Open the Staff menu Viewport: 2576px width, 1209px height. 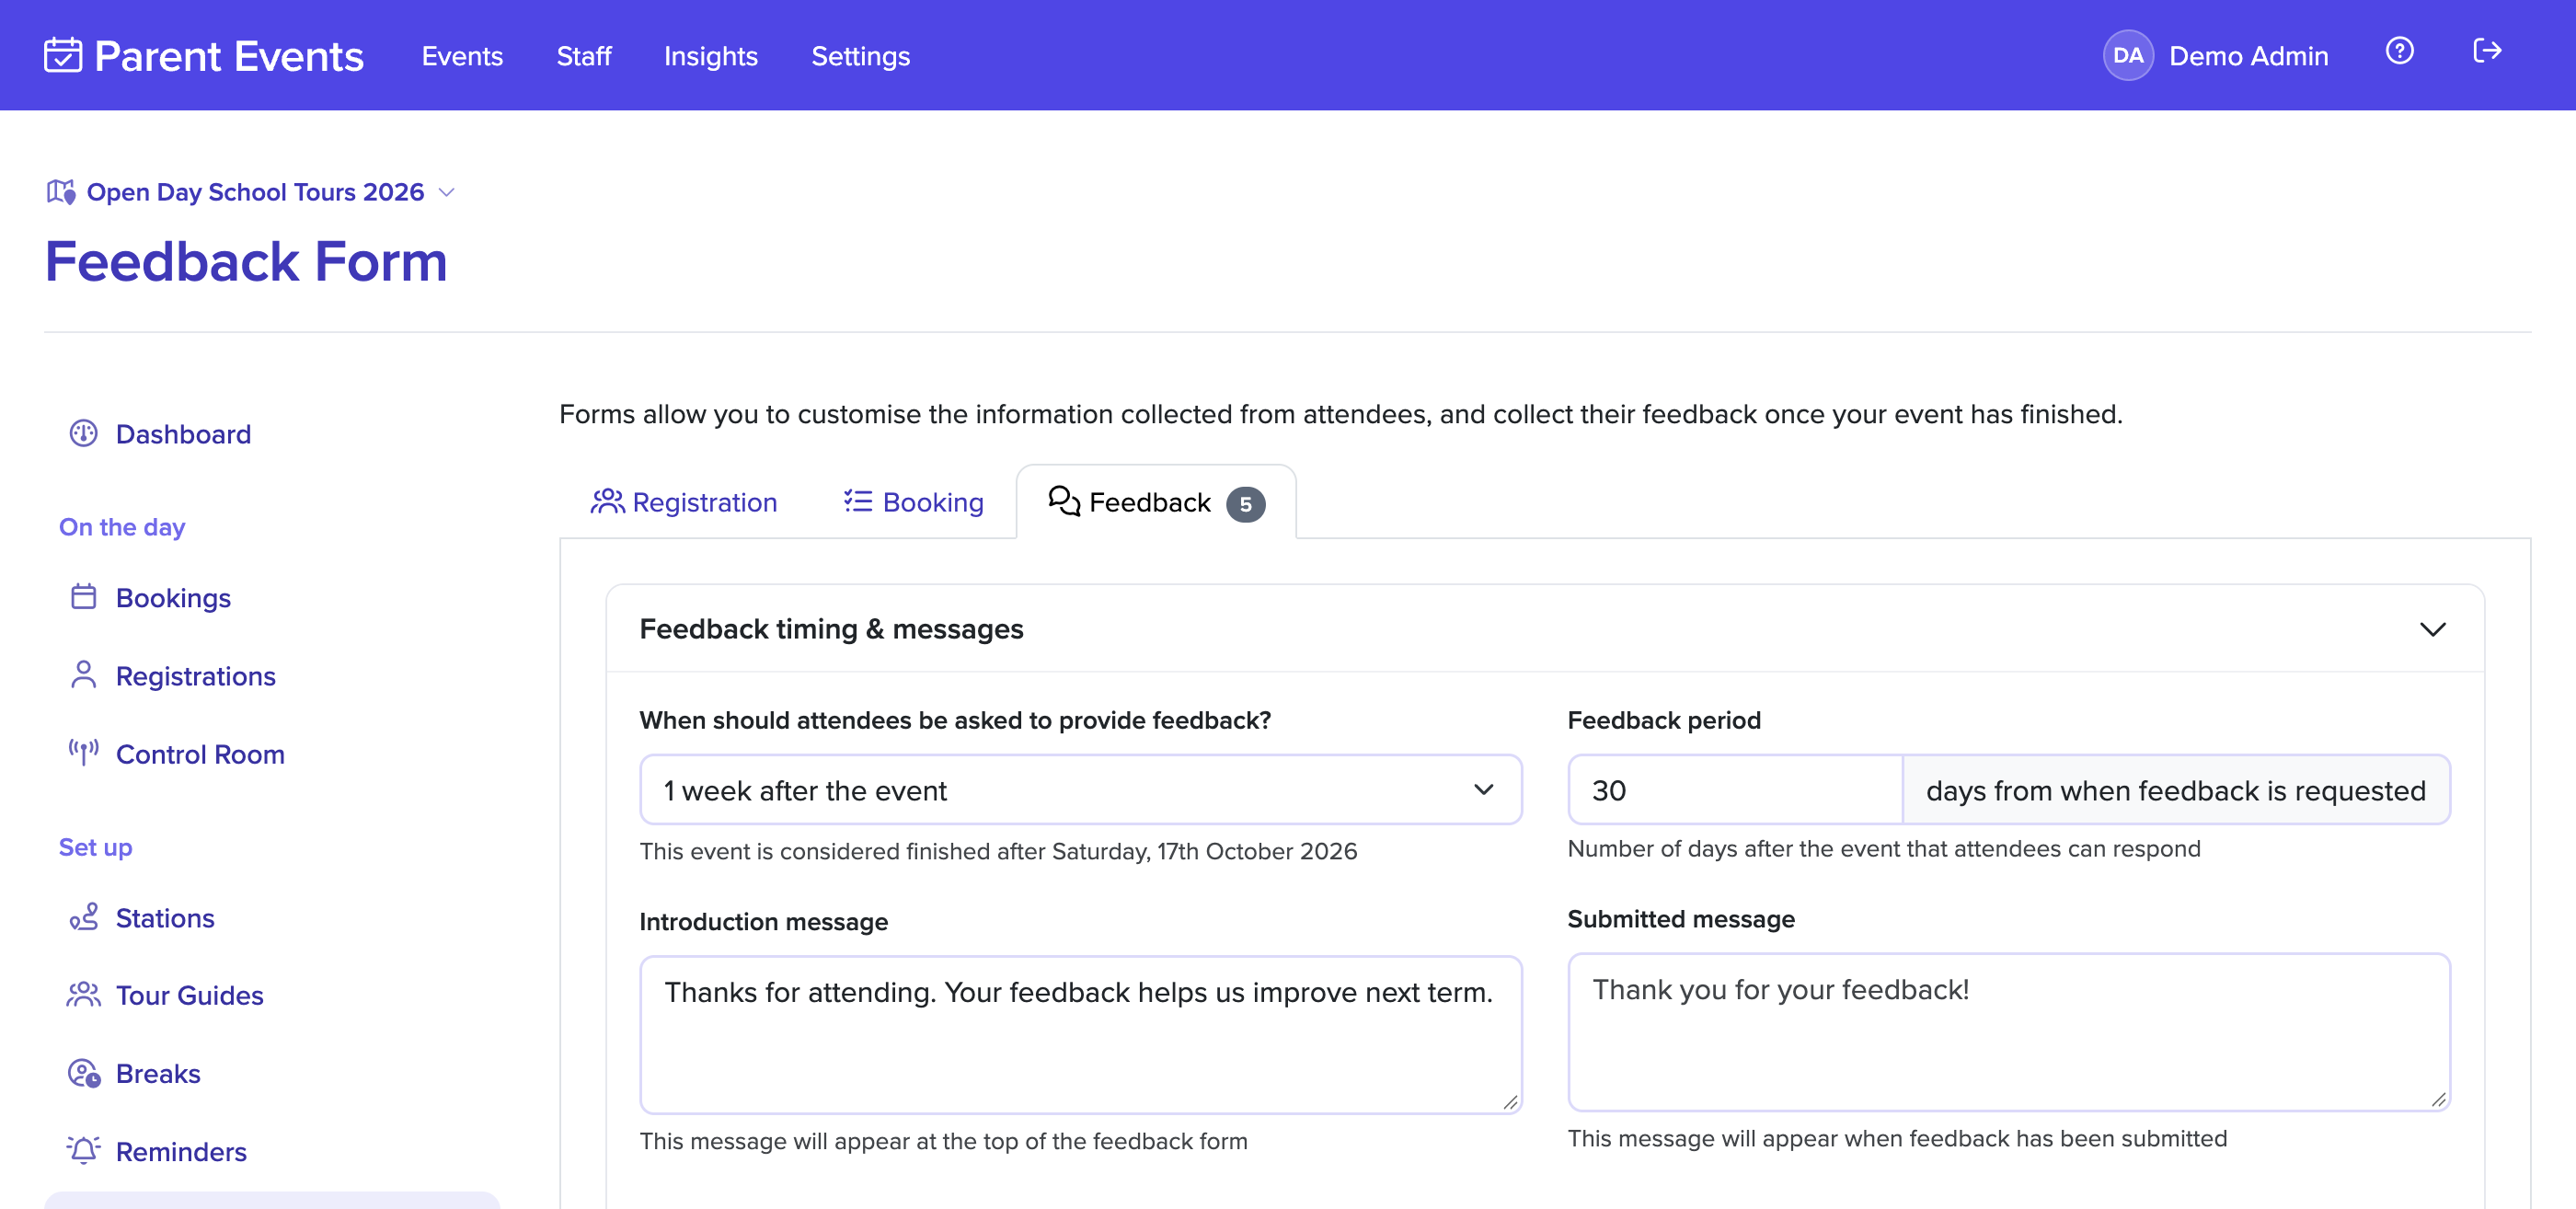coord(583,56)
